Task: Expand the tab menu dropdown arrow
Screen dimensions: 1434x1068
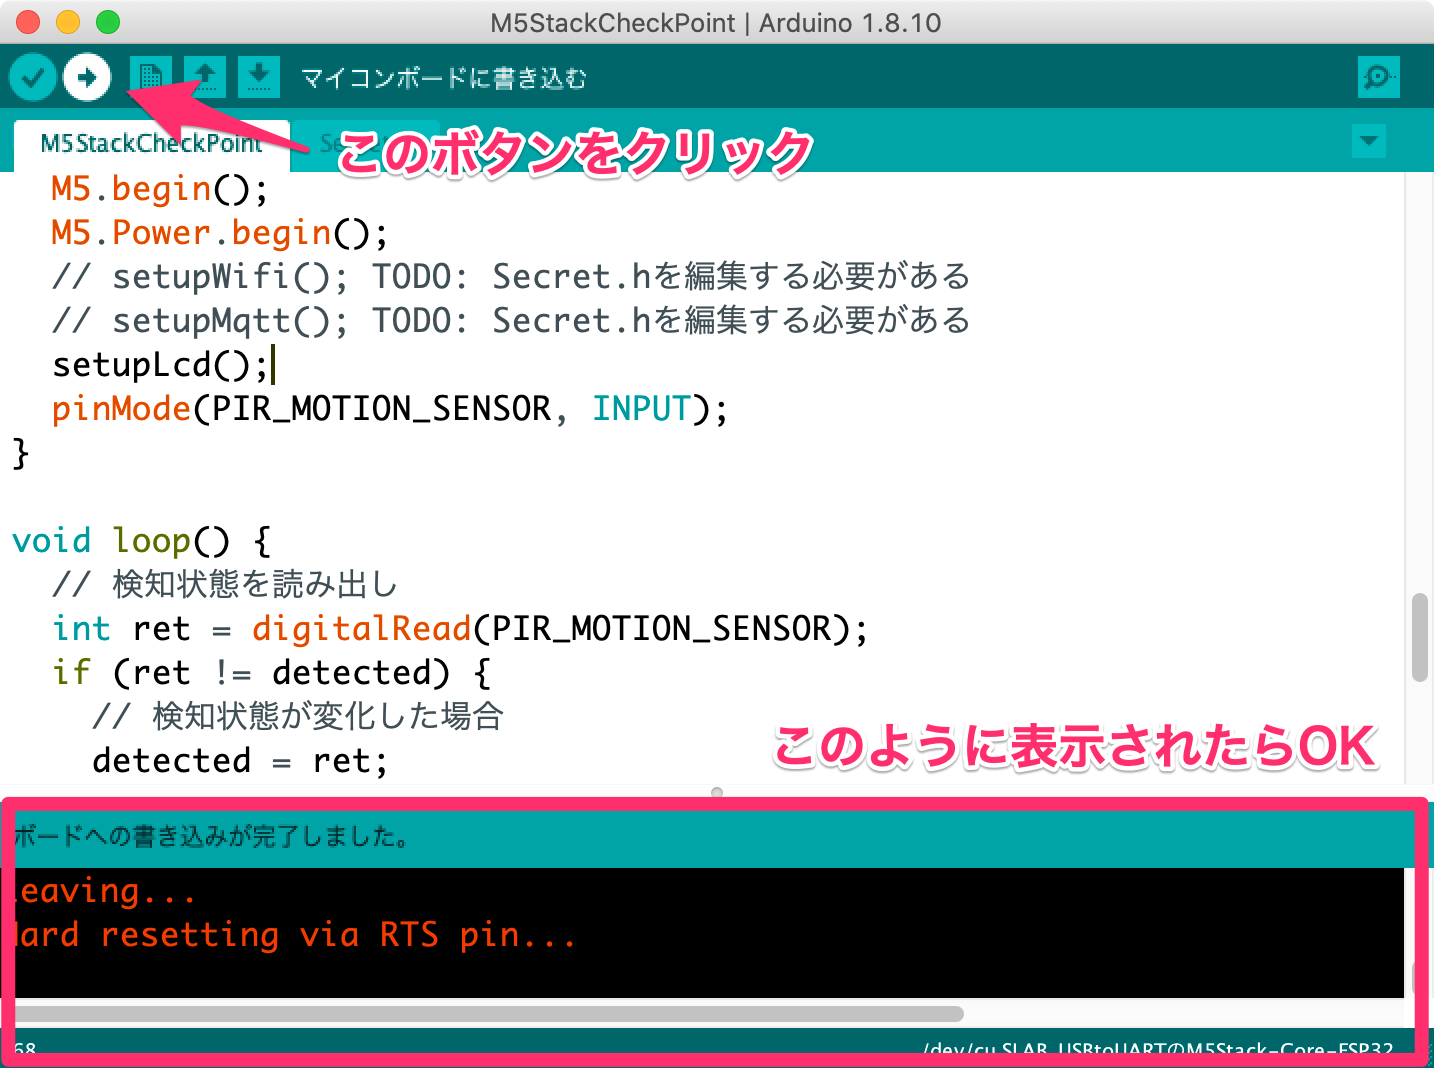Action: click(1369, 141)
